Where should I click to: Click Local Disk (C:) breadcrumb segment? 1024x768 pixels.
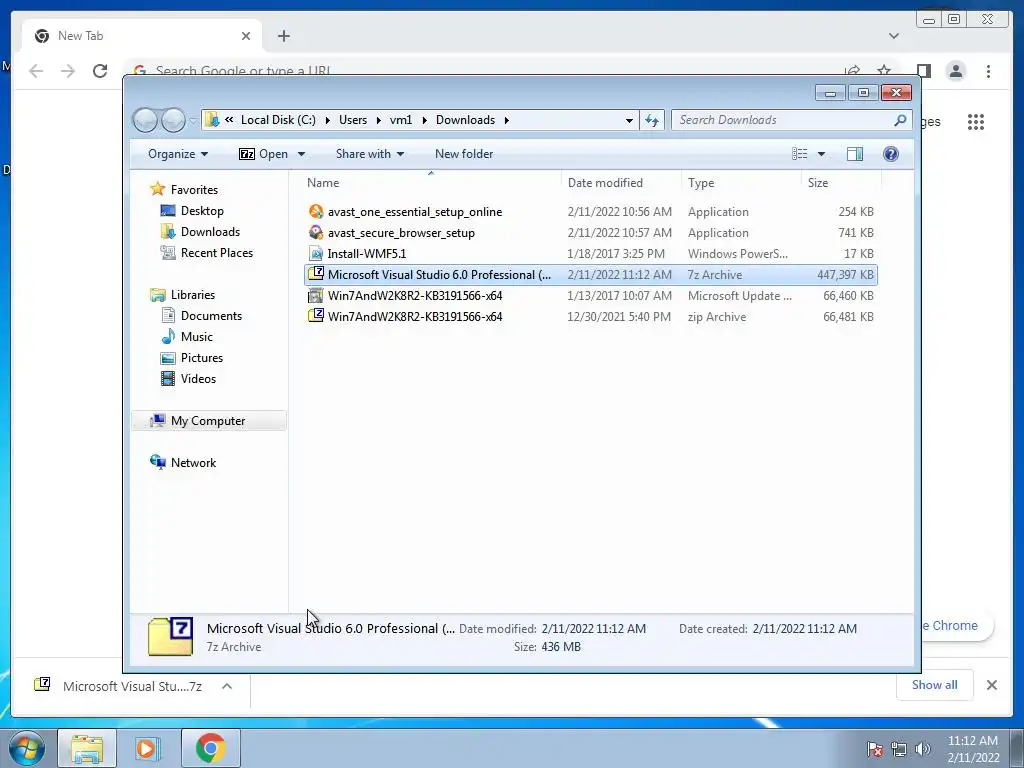coord(278,120)
